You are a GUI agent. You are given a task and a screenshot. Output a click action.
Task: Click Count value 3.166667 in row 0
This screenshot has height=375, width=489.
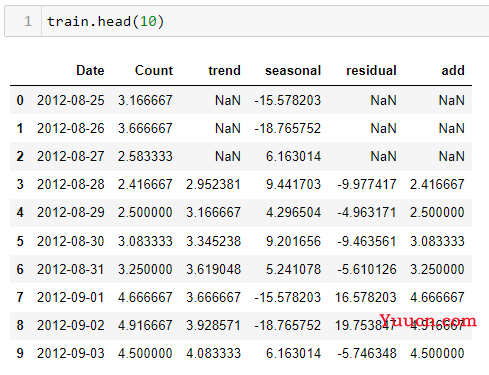(x=145, y=100)
